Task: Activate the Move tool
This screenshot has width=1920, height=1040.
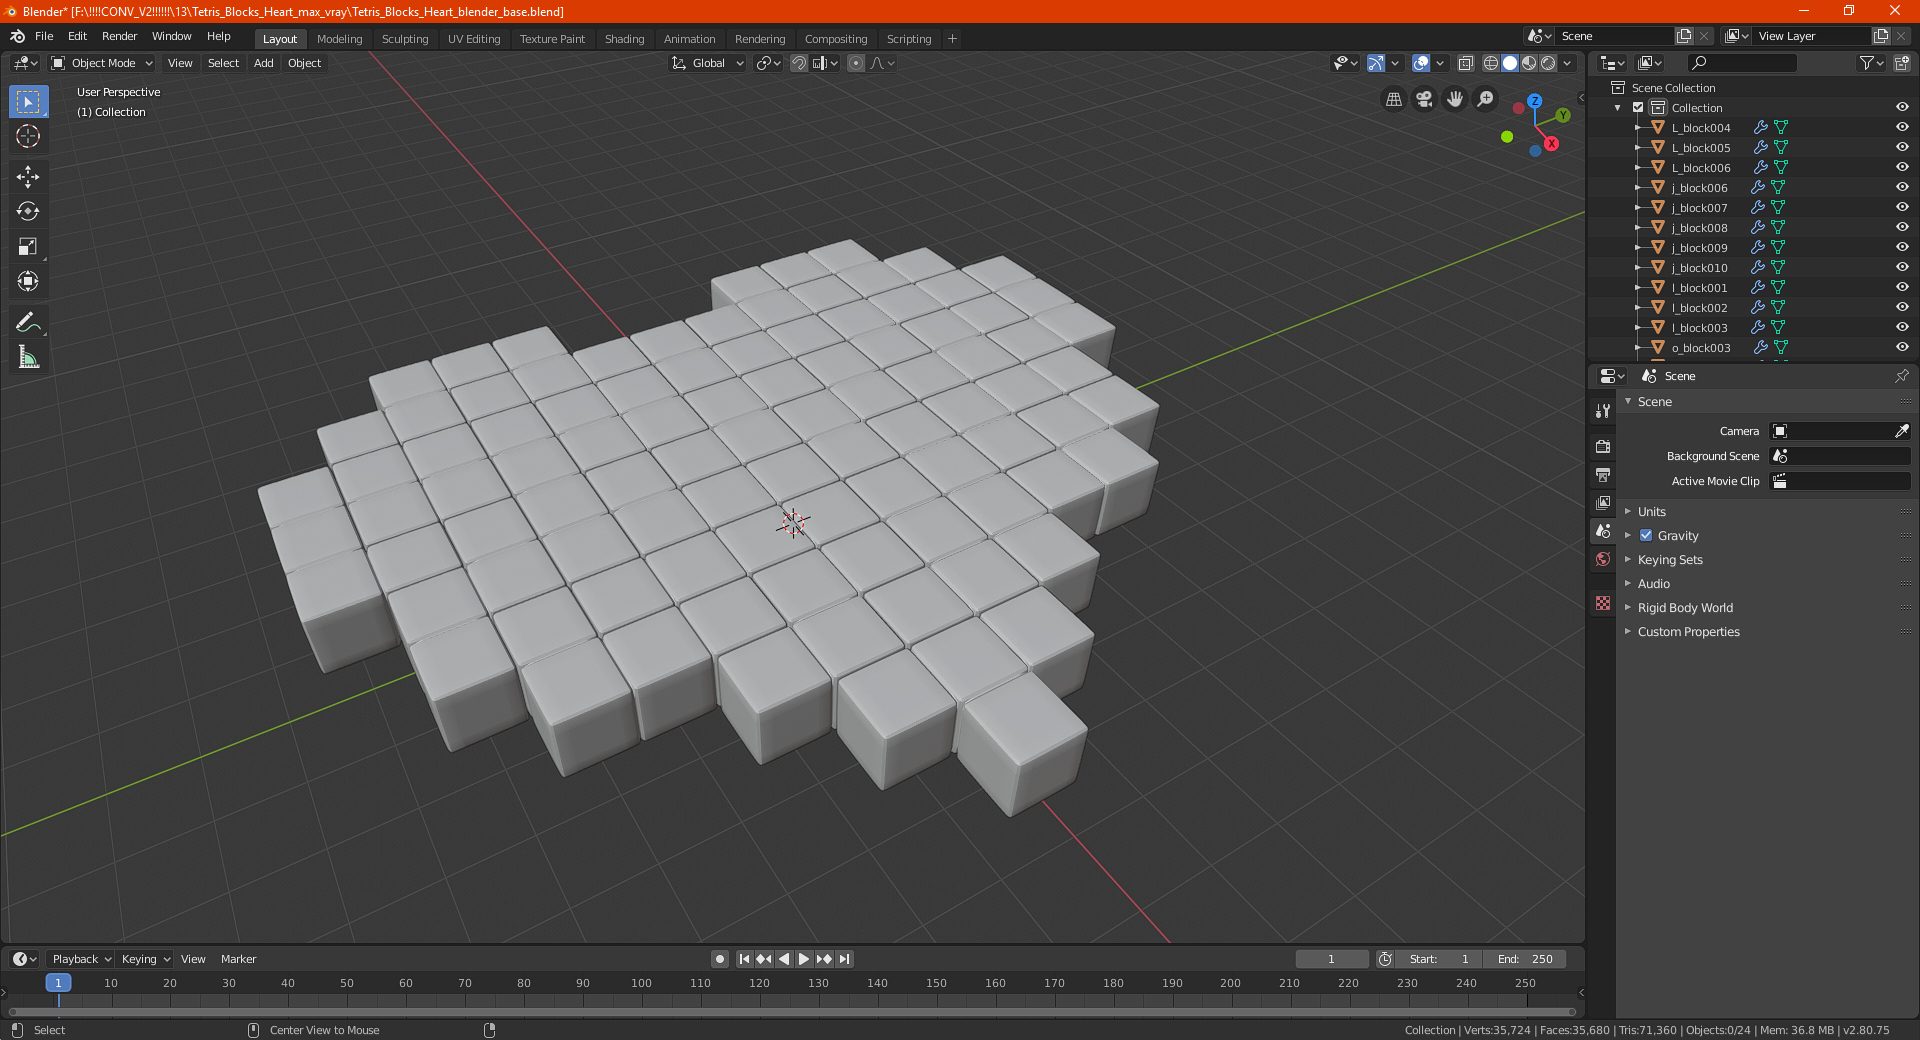Action: (28, 177)
